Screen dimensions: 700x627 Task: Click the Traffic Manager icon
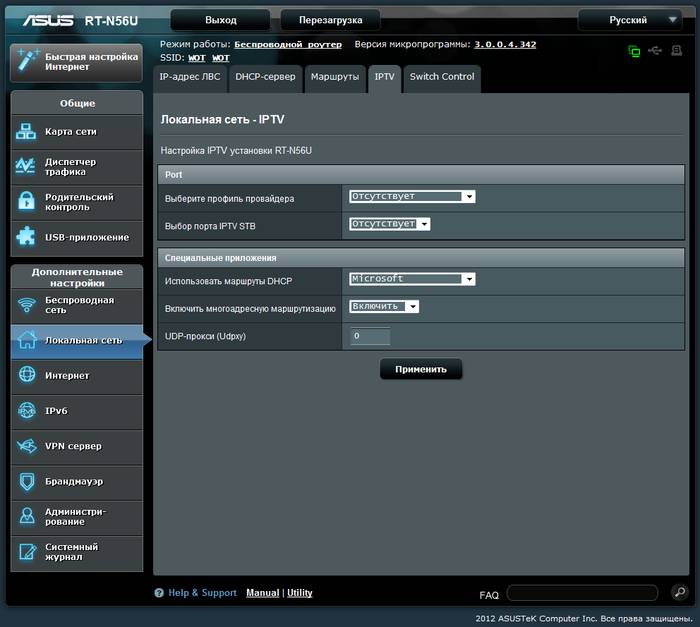pyautogui.click(x=27, y=167)
